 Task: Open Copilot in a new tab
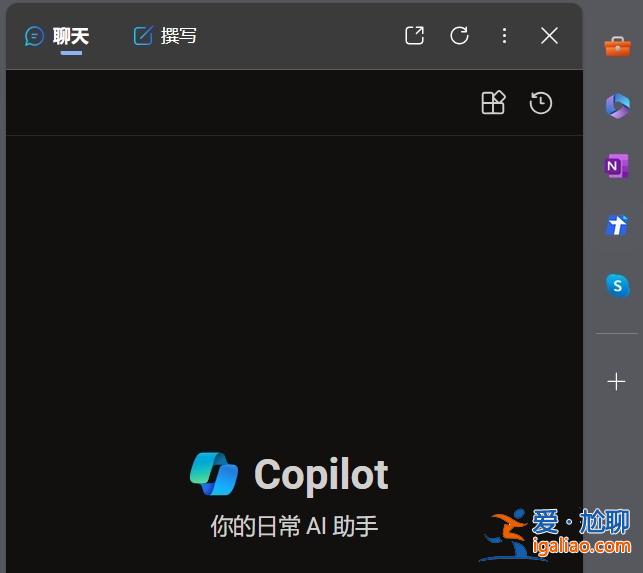point(414,36)
